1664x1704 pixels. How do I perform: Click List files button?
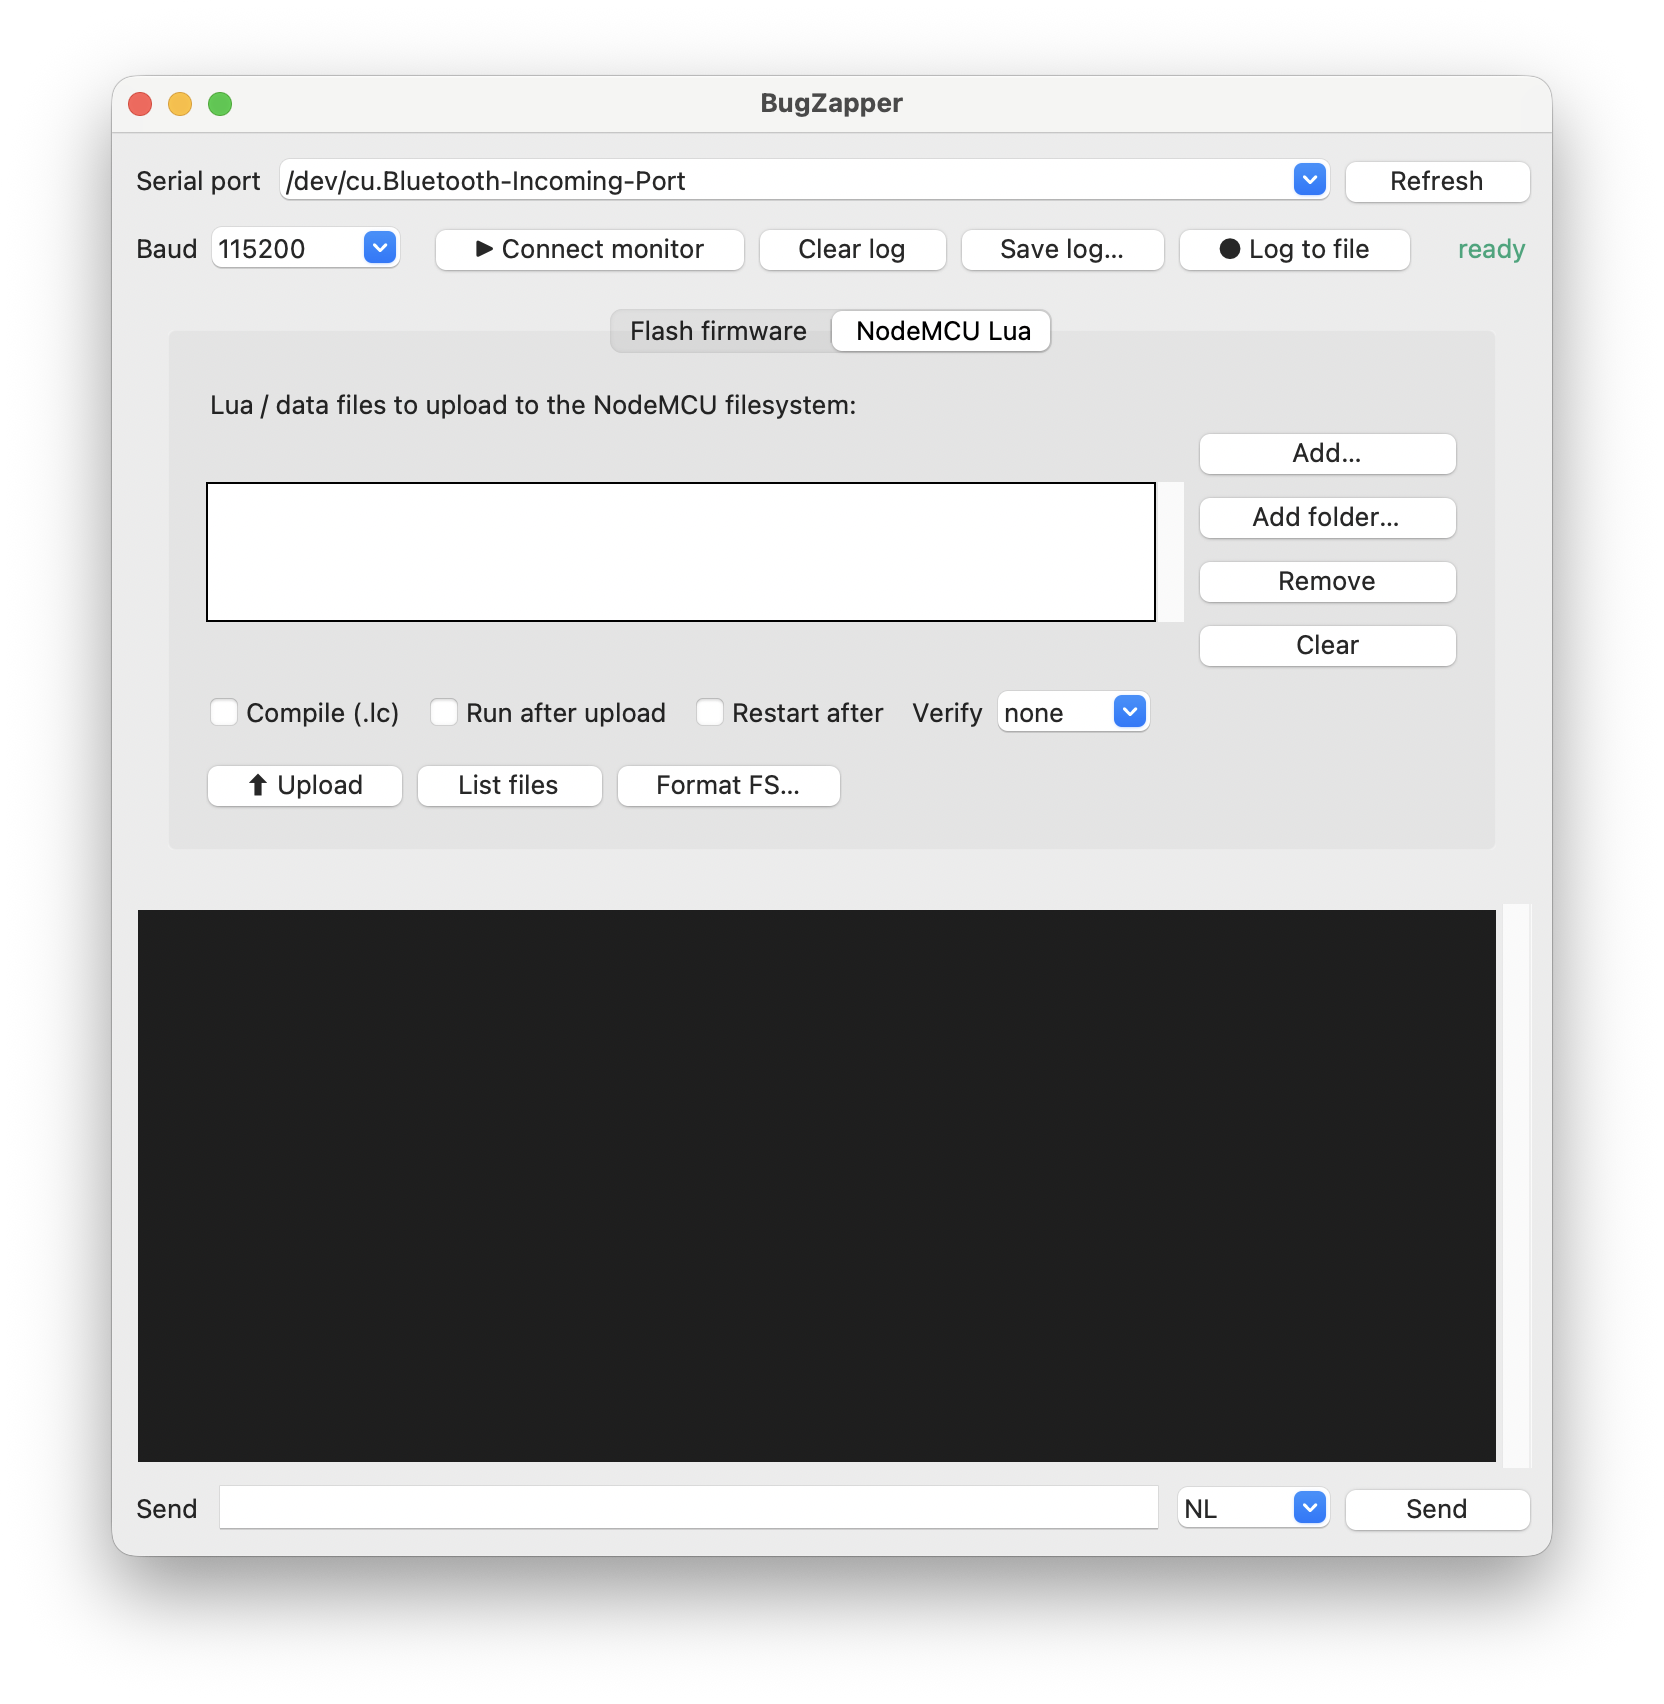[510, 785]
